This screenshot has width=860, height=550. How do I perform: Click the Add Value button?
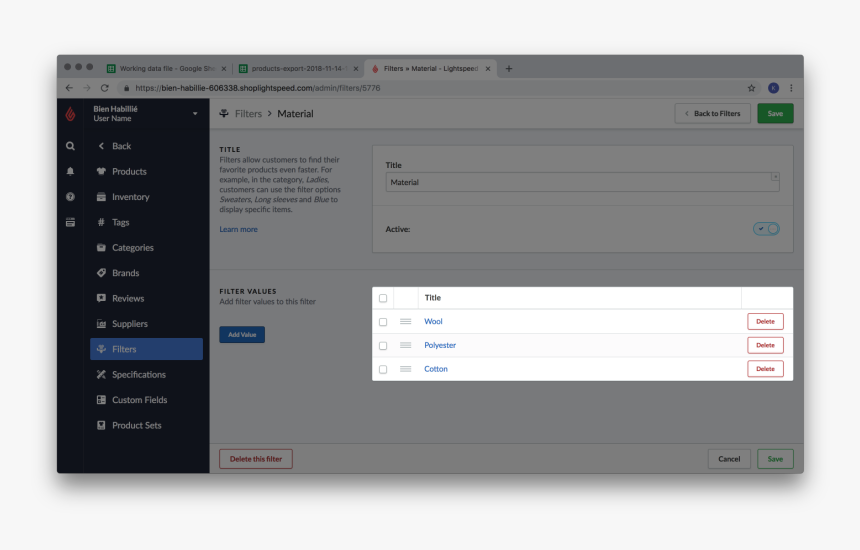[242, 335]
